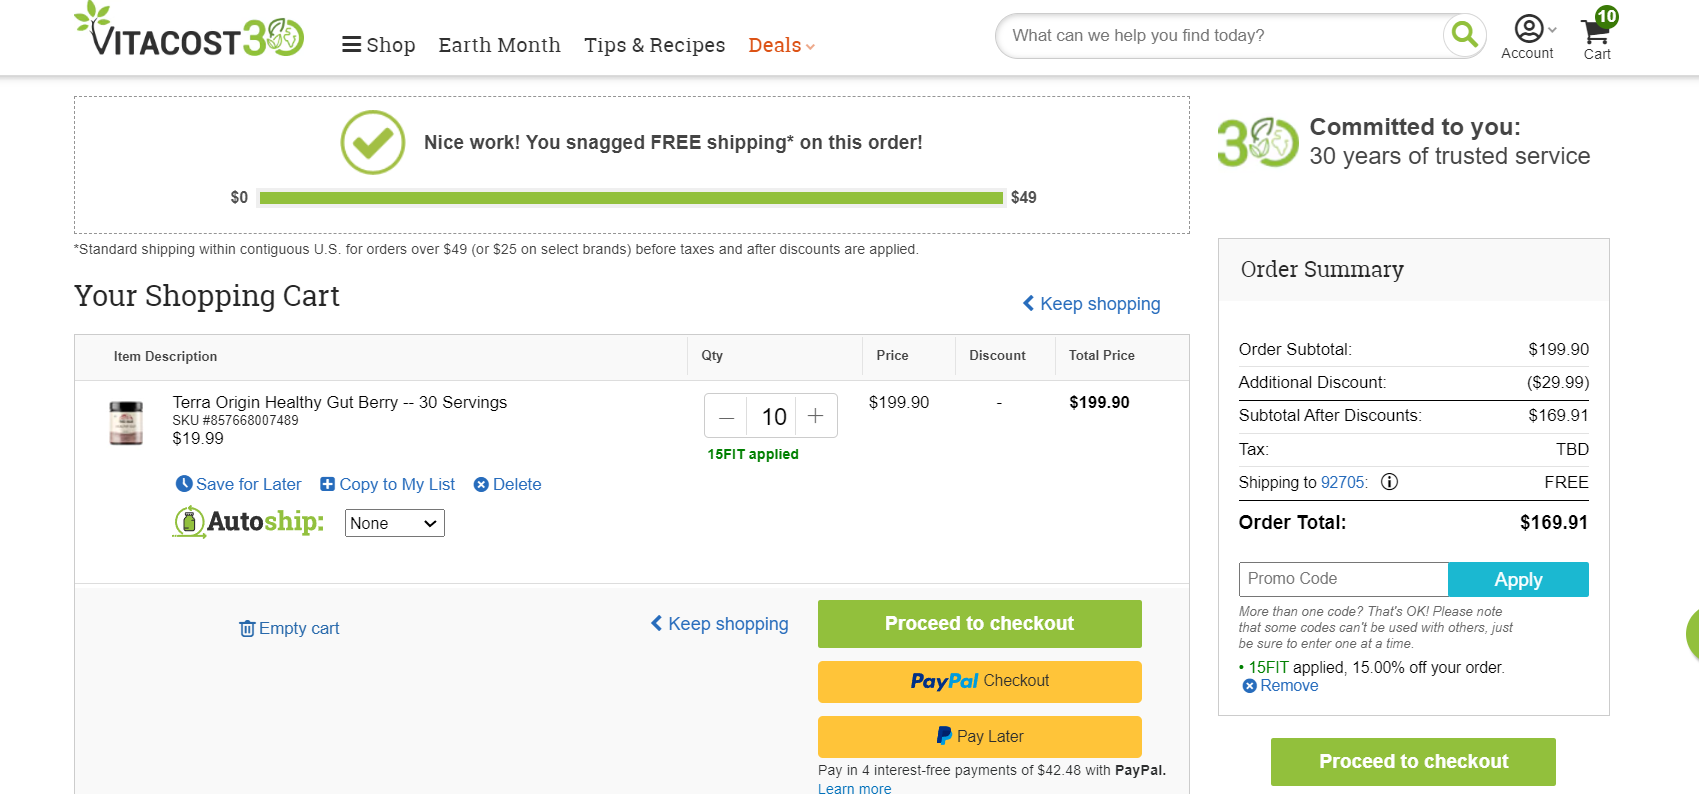Viewport: 1699px width, 794px height.
Task: Click the free shipping progress bar
Action: click(x=631, y=198)
